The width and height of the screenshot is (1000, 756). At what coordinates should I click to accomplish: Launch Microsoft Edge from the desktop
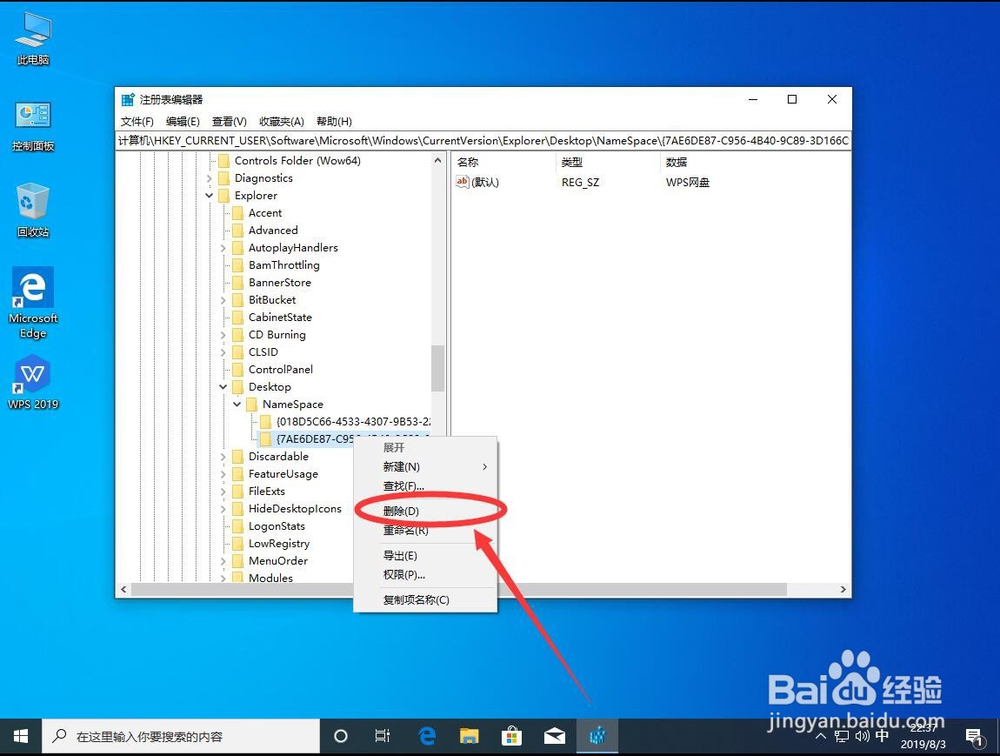point(33,302)
